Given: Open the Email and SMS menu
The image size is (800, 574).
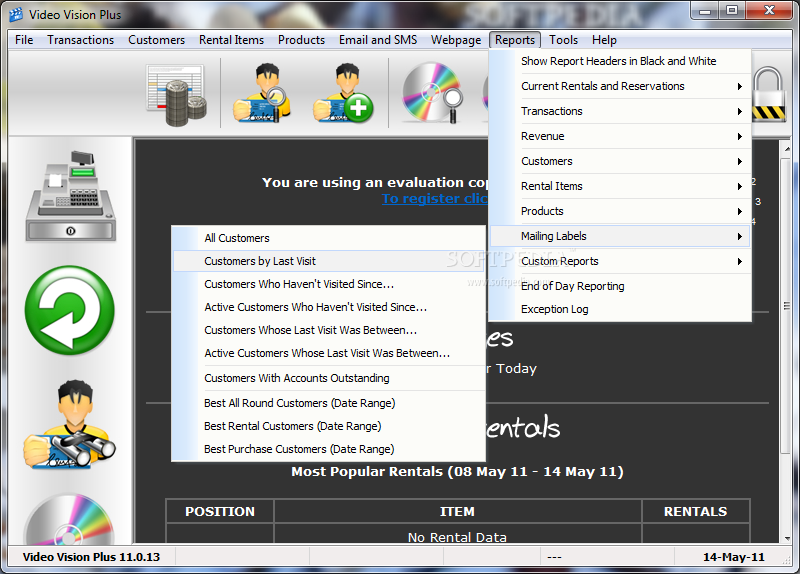Looking at the screenshot, I should [378, 40].
